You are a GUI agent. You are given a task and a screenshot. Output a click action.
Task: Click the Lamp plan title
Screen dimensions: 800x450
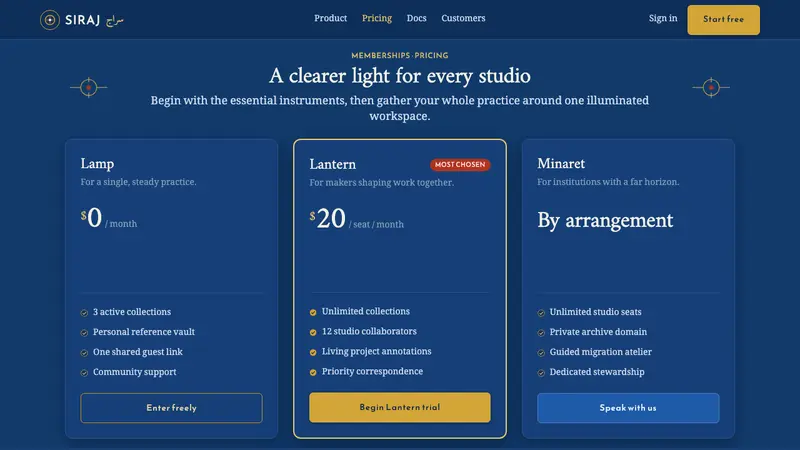pyautogui.click(x=97, y=164)
